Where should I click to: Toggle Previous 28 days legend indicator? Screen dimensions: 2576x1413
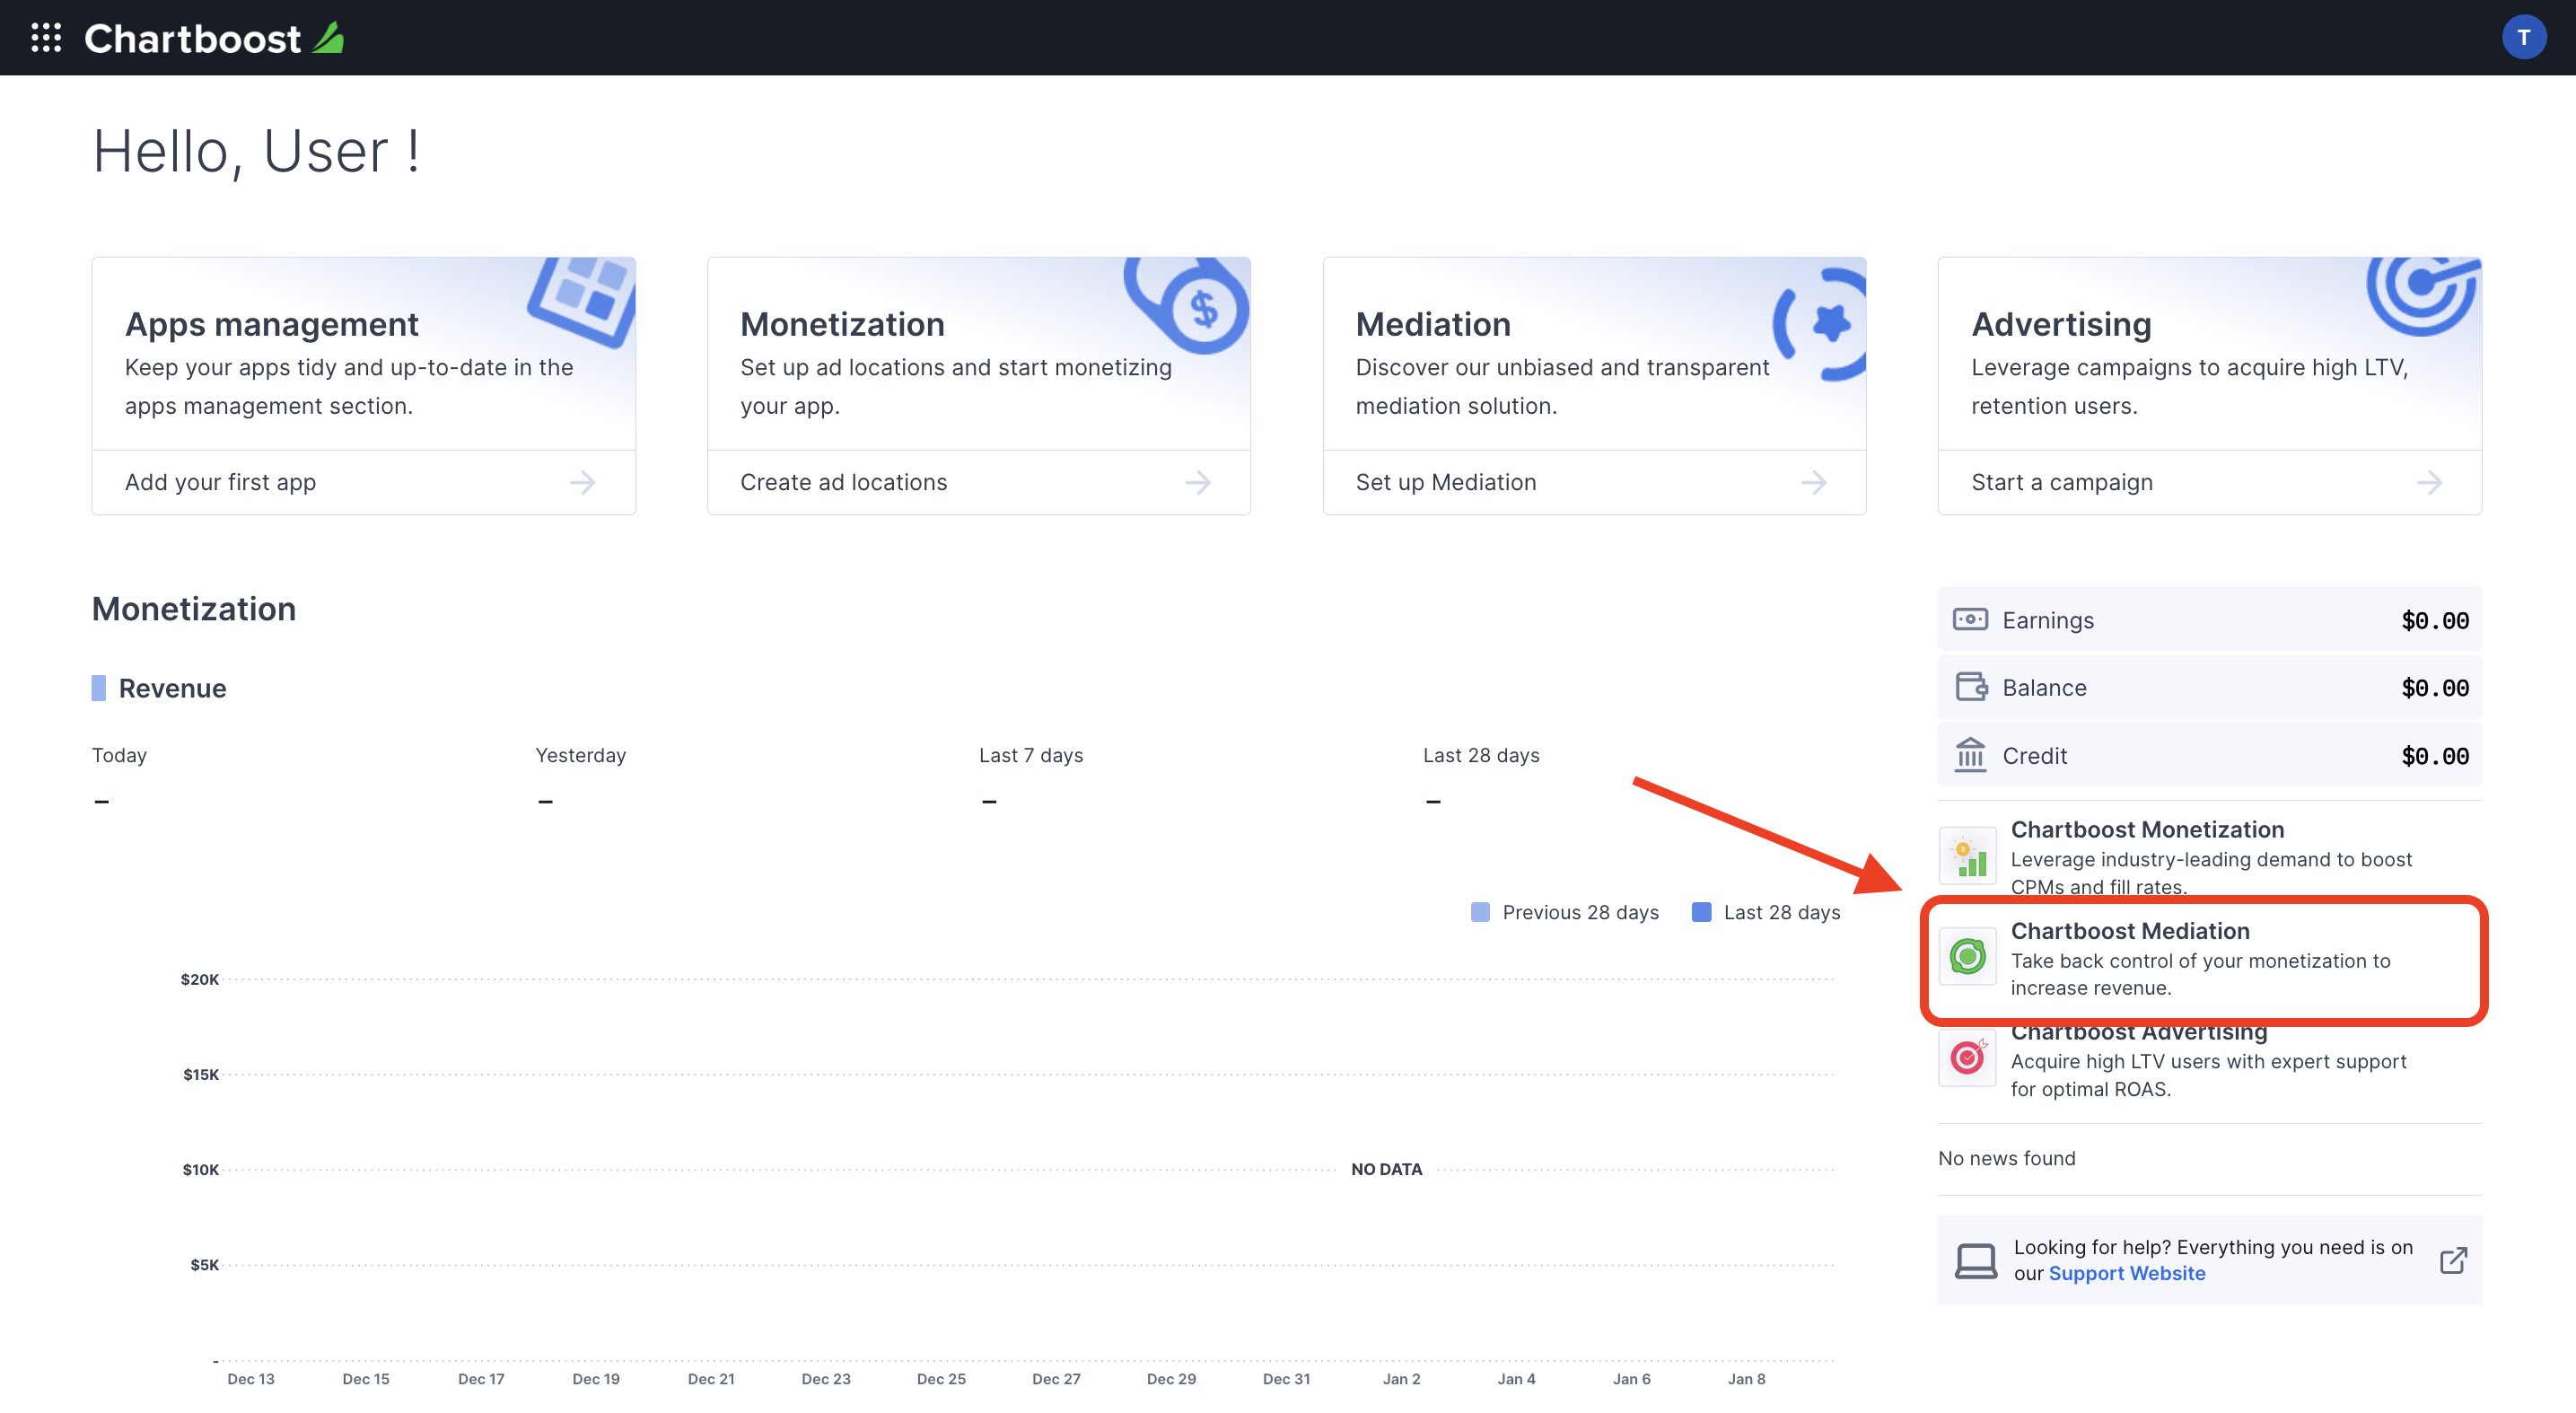click(1480, 912)
